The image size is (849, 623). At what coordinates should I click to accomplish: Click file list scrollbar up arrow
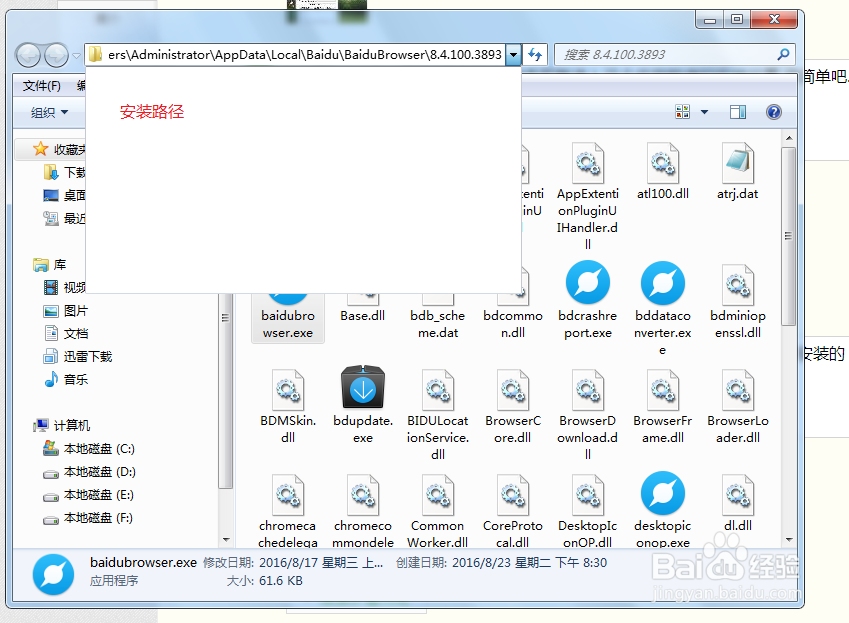point(789,138)
